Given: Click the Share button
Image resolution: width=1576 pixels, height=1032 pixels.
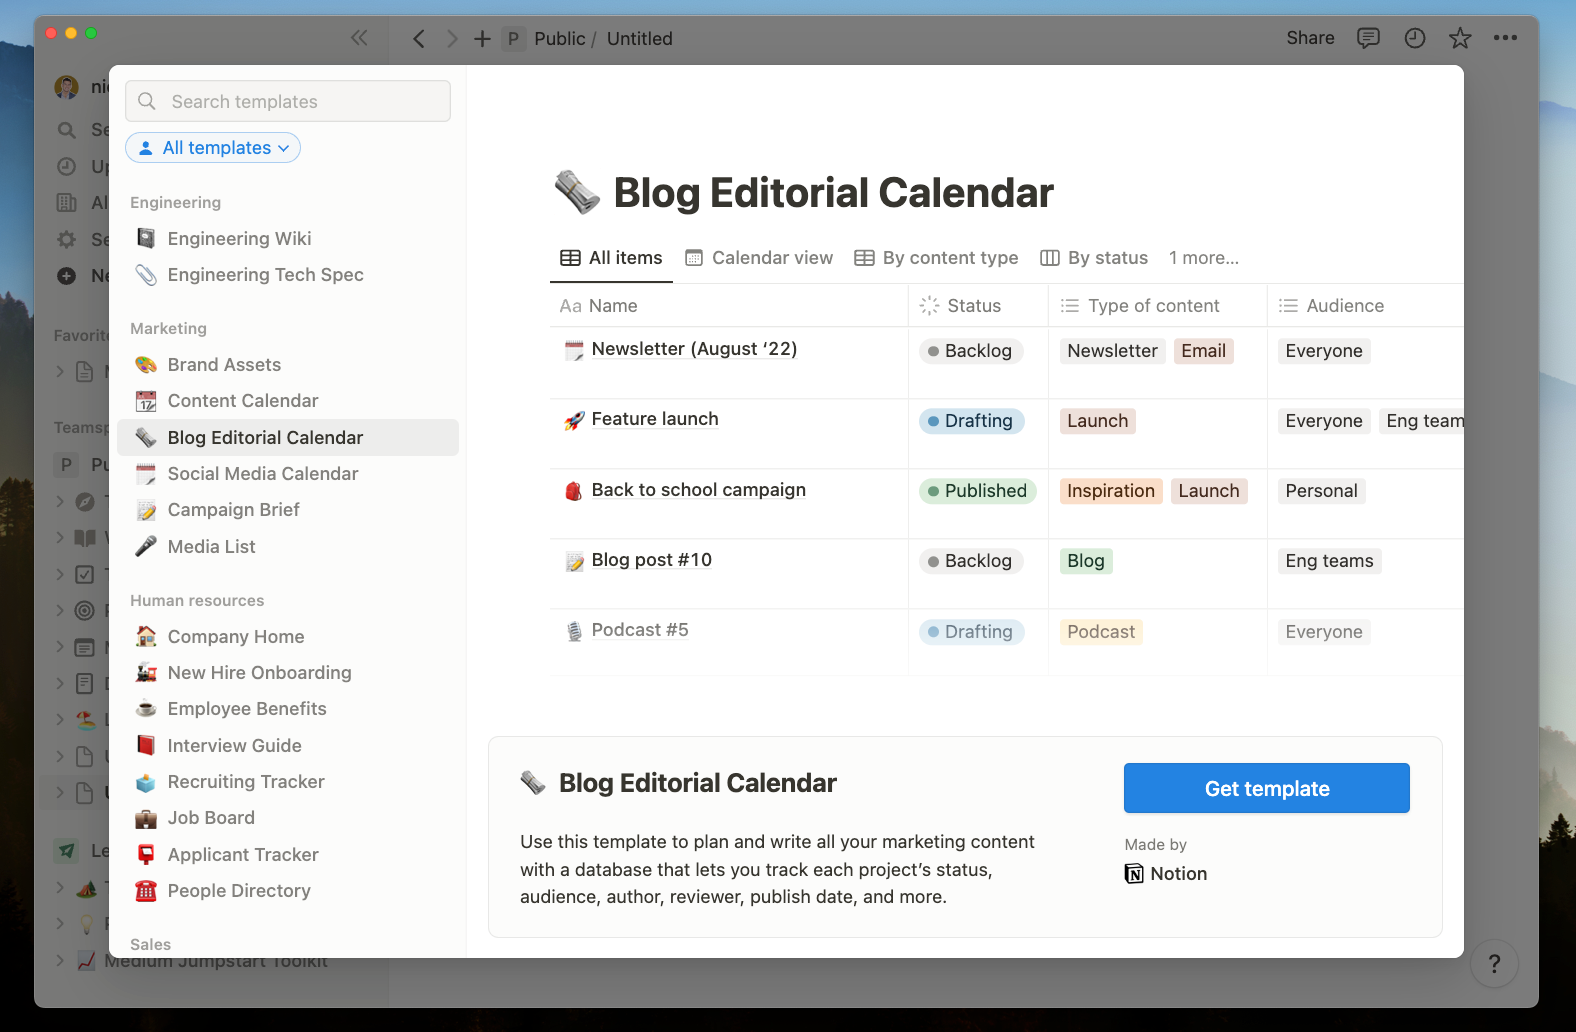Looking at the screenshot, I should (x=1310, y=38).
